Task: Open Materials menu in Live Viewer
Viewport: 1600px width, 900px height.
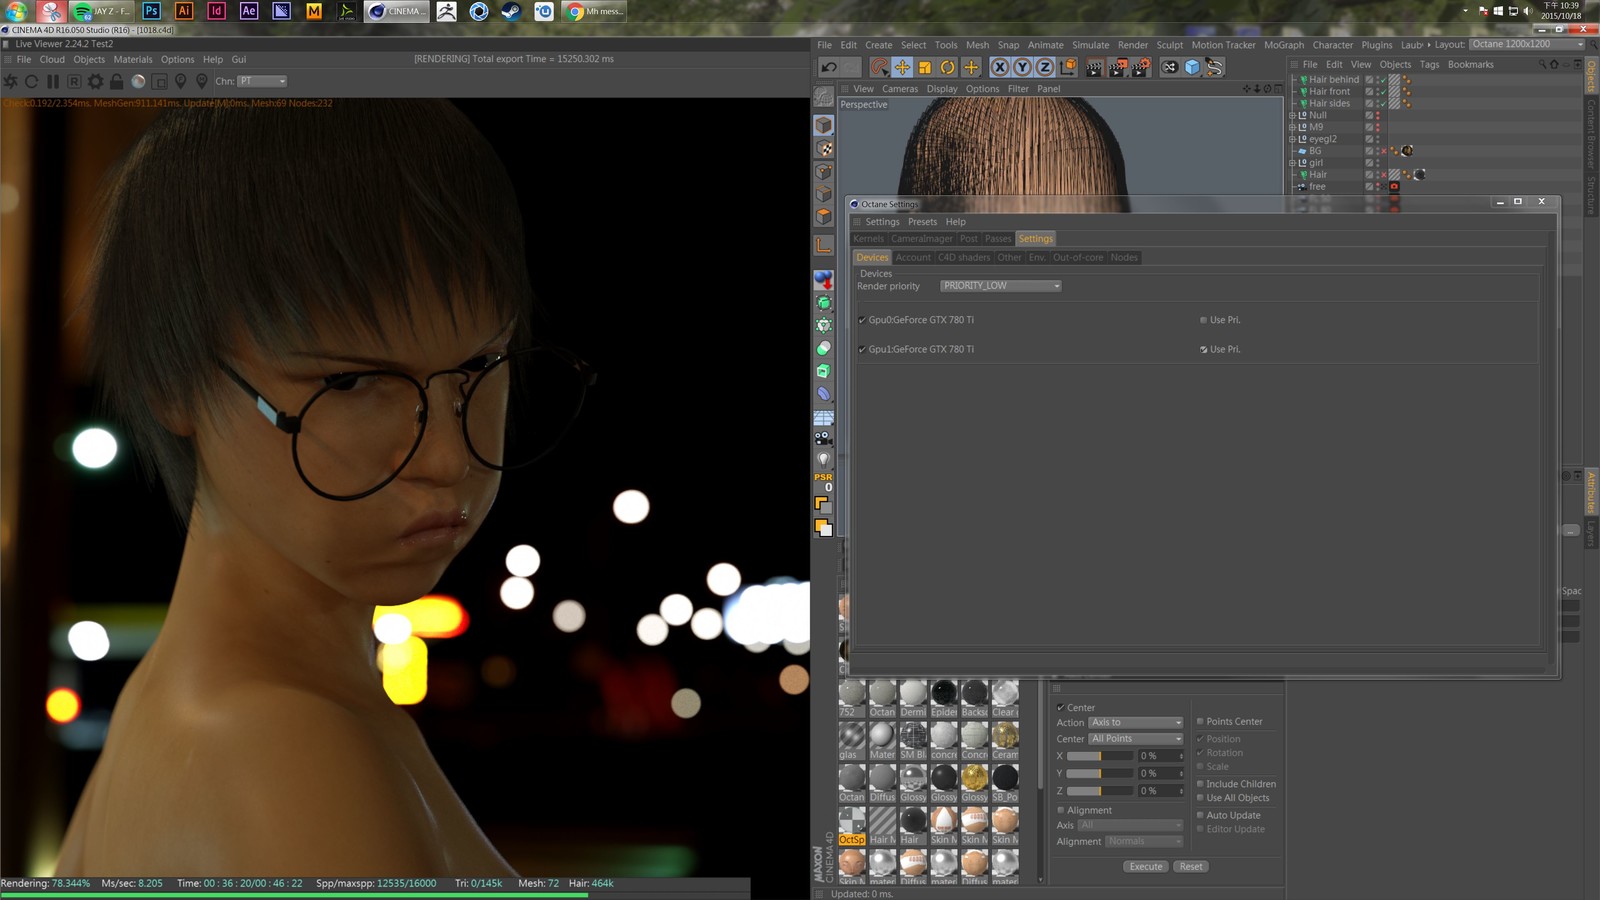Action: 133,59
